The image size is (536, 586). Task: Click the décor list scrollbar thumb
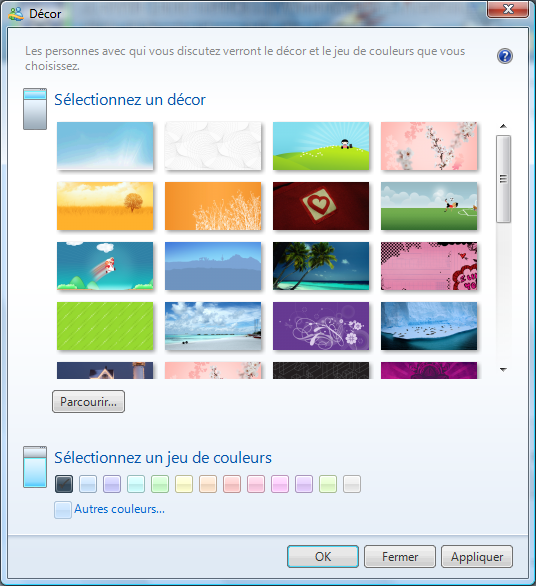(x=503, y=179)
